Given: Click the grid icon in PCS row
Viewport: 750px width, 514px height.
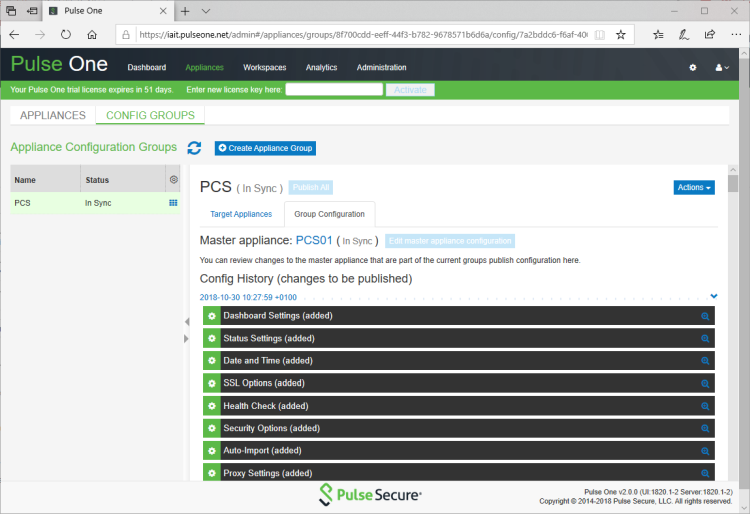Looking at the screenshot, I should [x=173, y=203].
